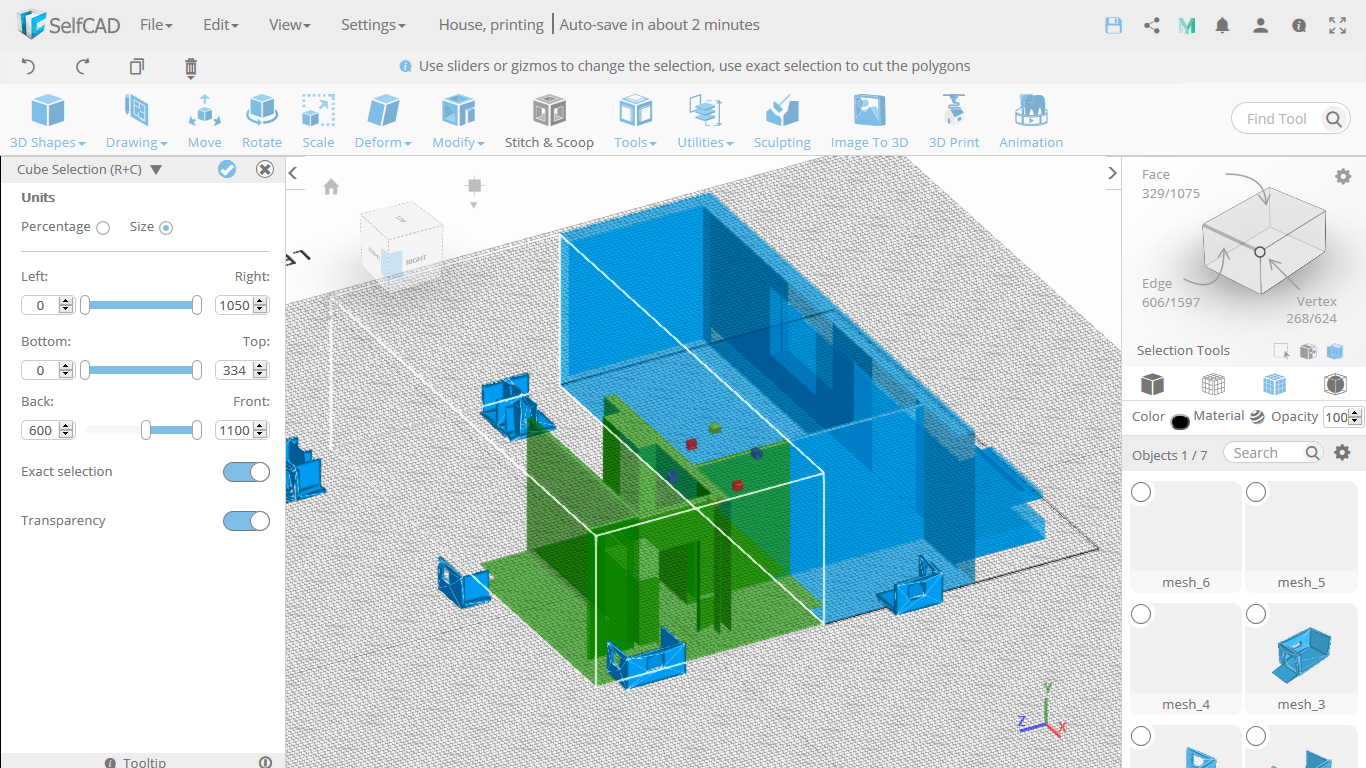
Task: Check the mesh_6 selection circle
Action: tap(1141, 492)
